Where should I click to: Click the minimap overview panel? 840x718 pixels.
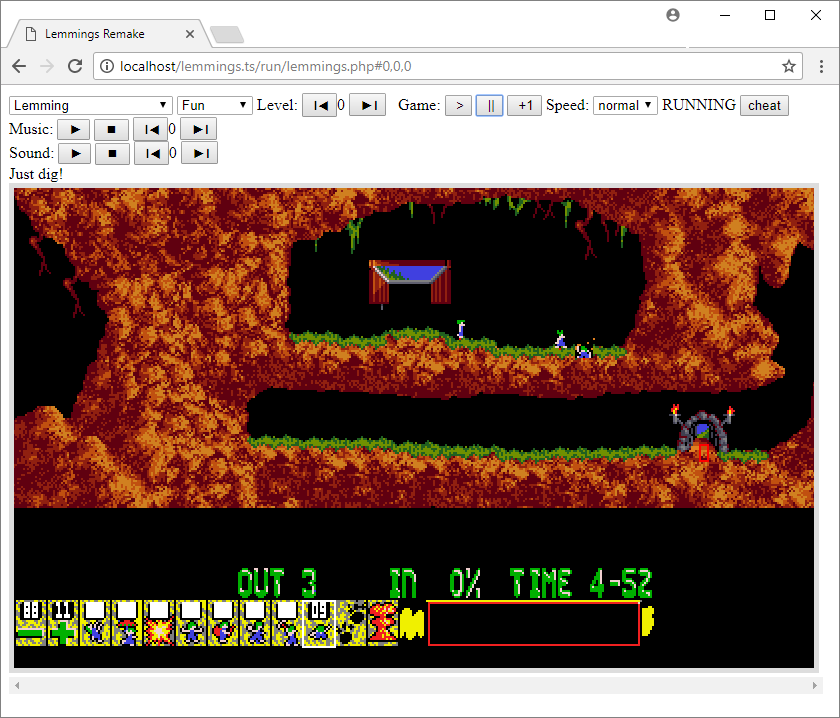pos(534,623)
